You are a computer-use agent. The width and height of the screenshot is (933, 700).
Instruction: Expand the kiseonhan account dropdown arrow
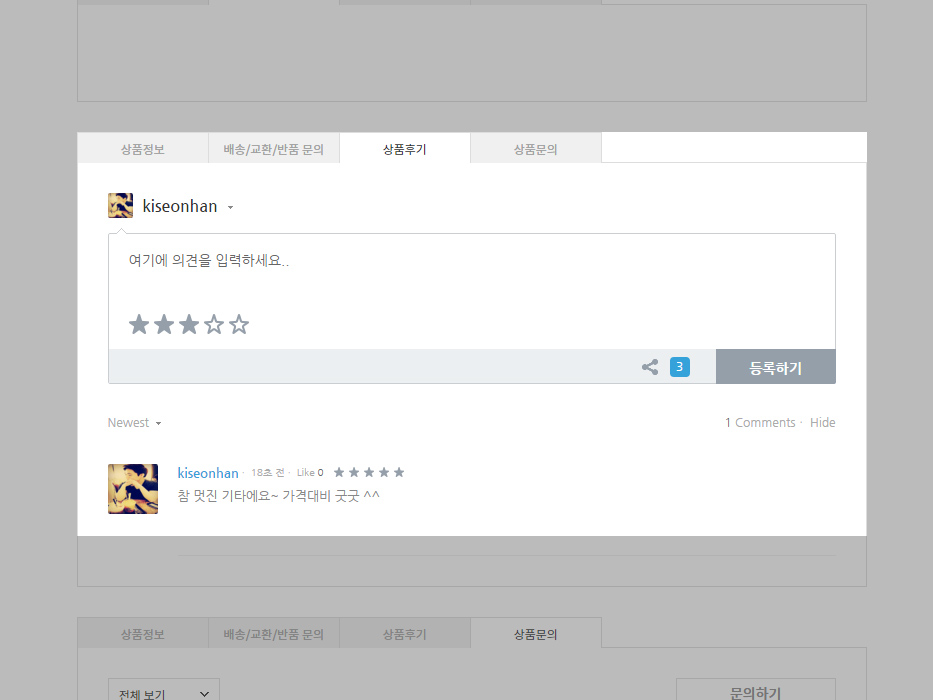pos(230,208)
